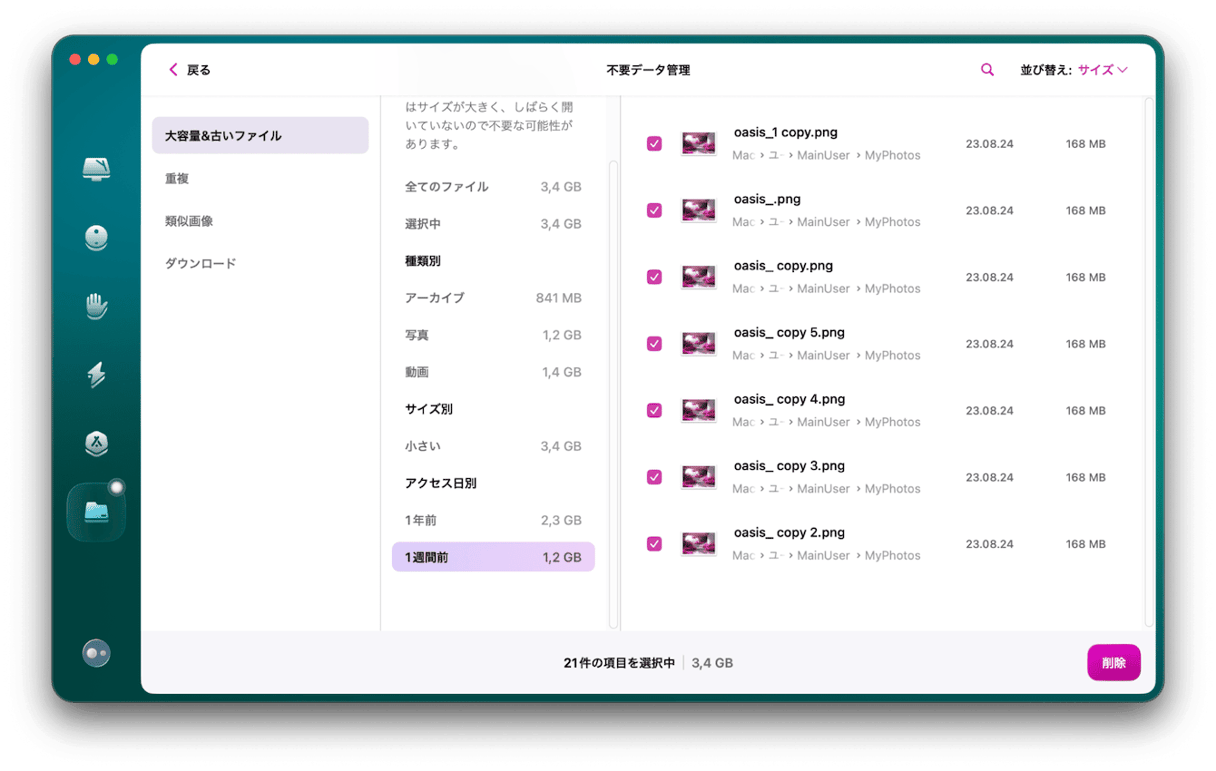Open the Protection hand icon in sidebar

point(96,306)
